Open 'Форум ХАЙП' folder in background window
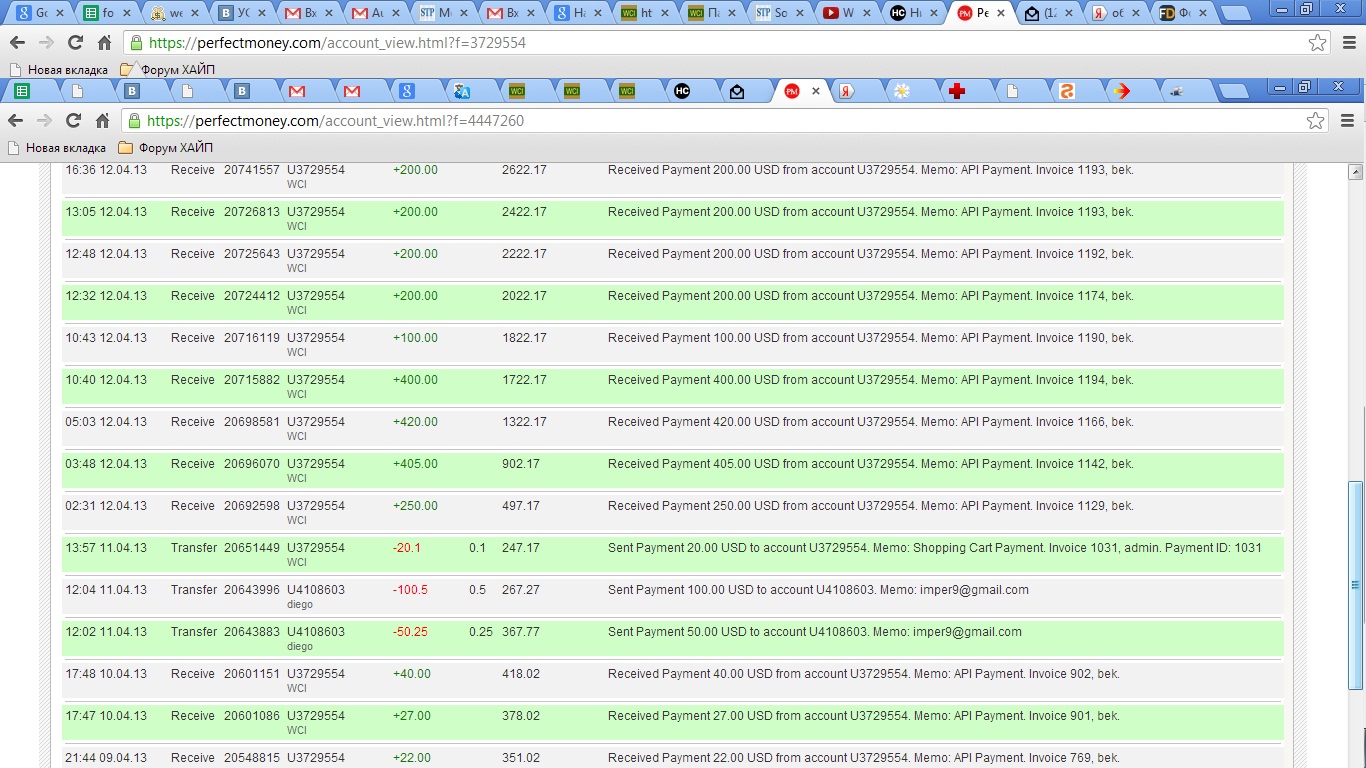1366x768 pixels. [x=167, y=70]
